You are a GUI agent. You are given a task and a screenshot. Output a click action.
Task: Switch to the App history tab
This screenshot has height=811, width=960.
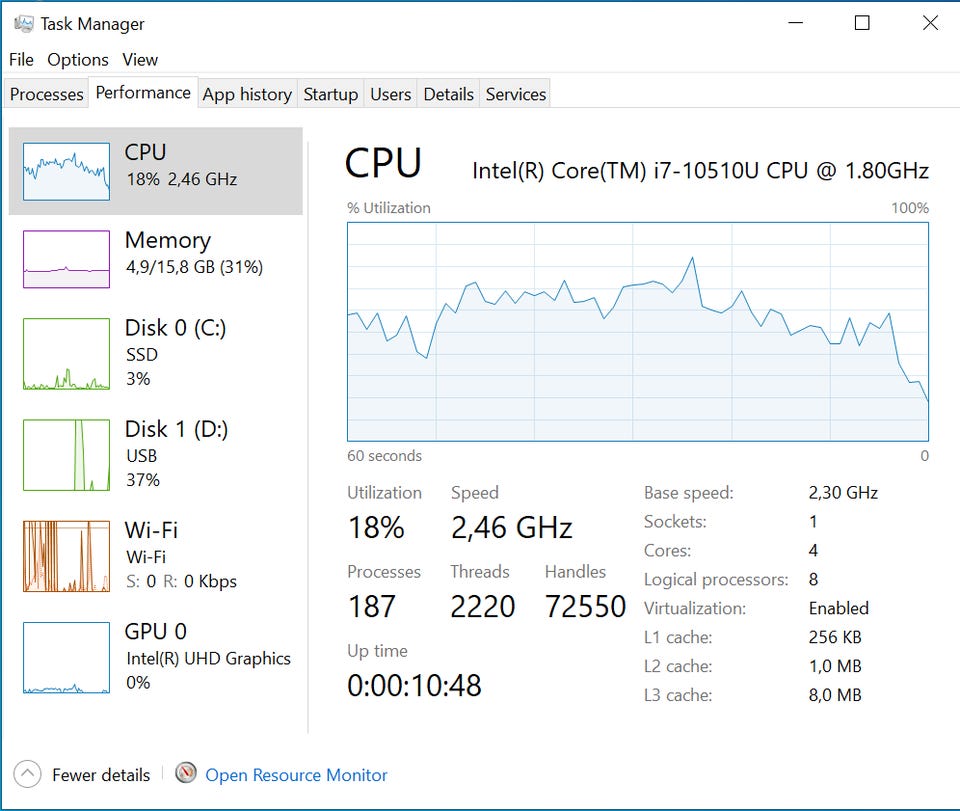247,94
